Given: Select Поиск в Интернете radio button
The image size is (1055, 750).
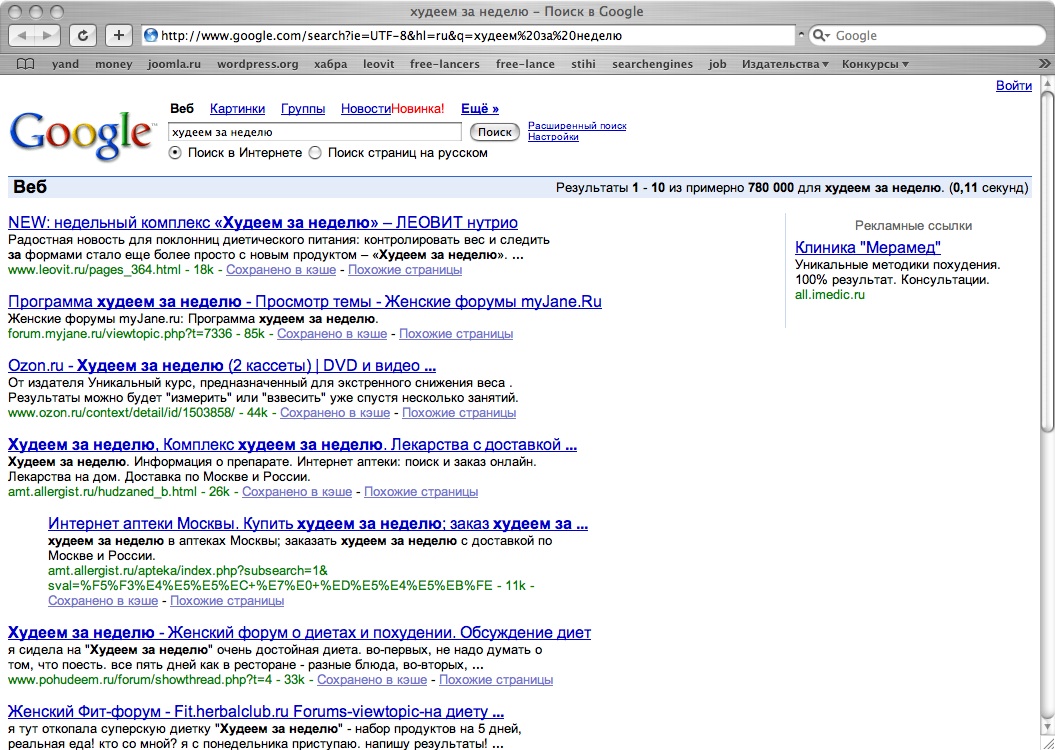Looking at the screenshot, I should [x=176, y=153].
